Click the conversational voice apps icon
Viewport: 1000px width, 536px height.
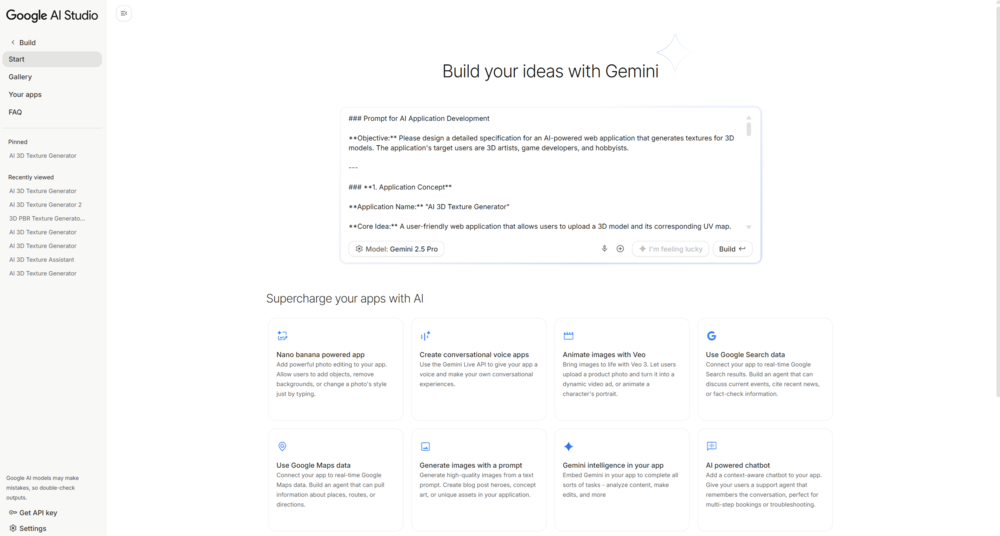(425, 336)
